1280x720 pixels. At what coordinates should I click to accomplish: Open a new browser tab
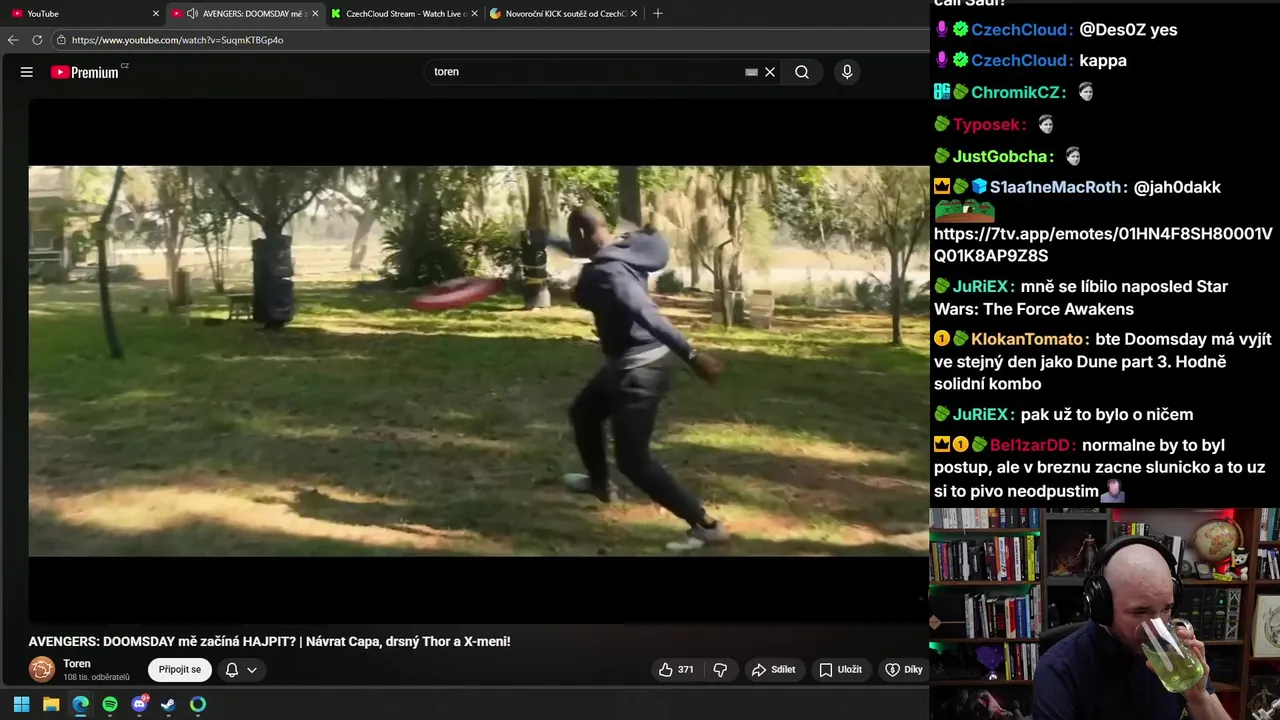657,13
